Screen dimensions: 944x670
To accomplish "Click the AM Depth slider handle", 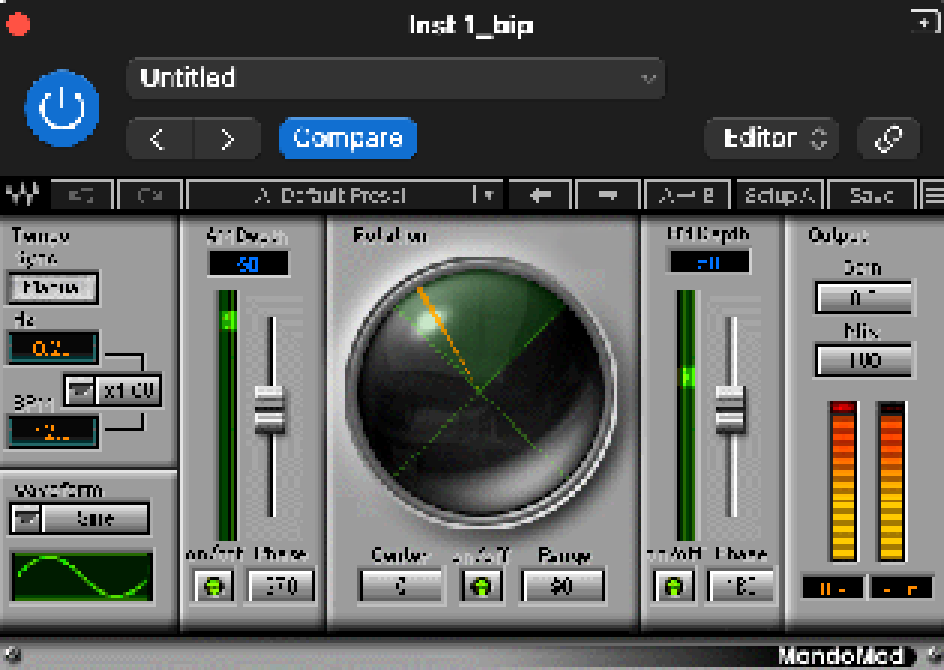I will point(269,409).
